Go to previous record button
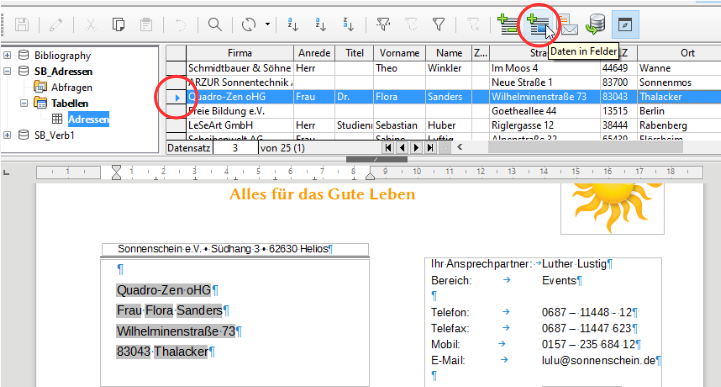Viewport: 721px width, 387px height. pyautogui.click(x=402, y=148)
